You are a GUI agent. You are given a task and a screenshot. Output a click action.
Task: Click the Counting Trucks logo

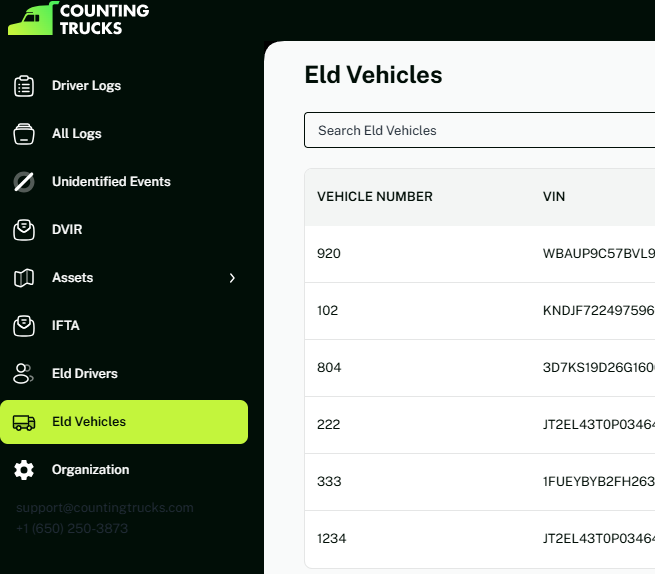click(78, 19)
